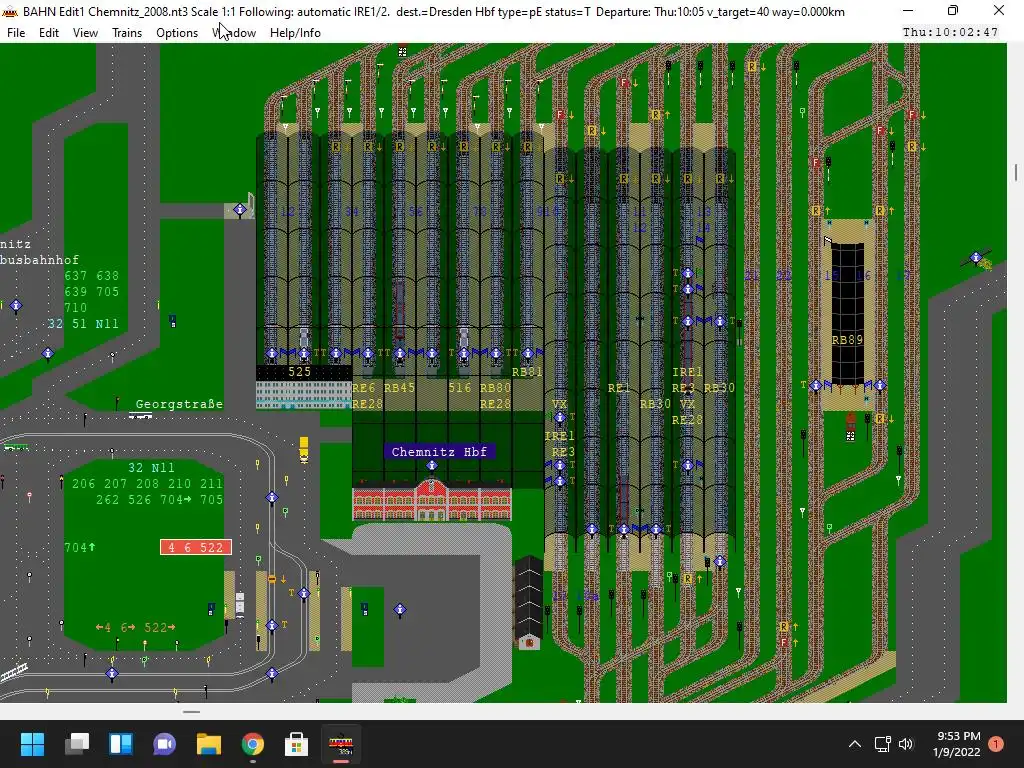Show hidden system tray icons
This screenshot has height=768, width=1024.
pyautogui.click(x=854, y=744)
